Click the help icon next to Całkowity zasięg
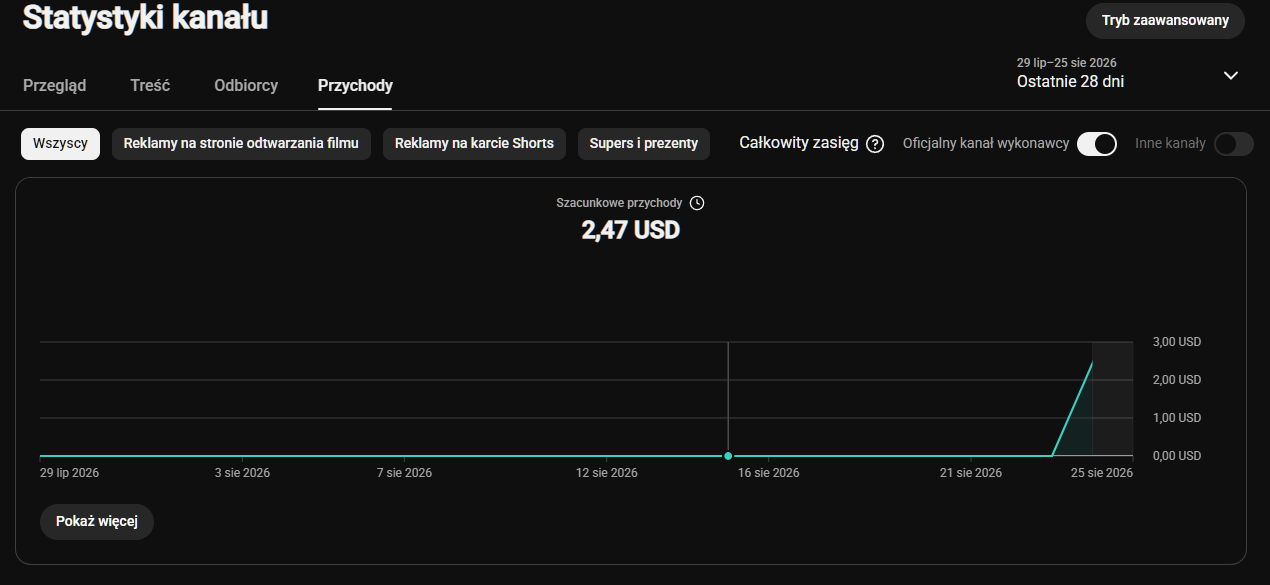This screenshot has height=585, width=1270. coord(875,144)
